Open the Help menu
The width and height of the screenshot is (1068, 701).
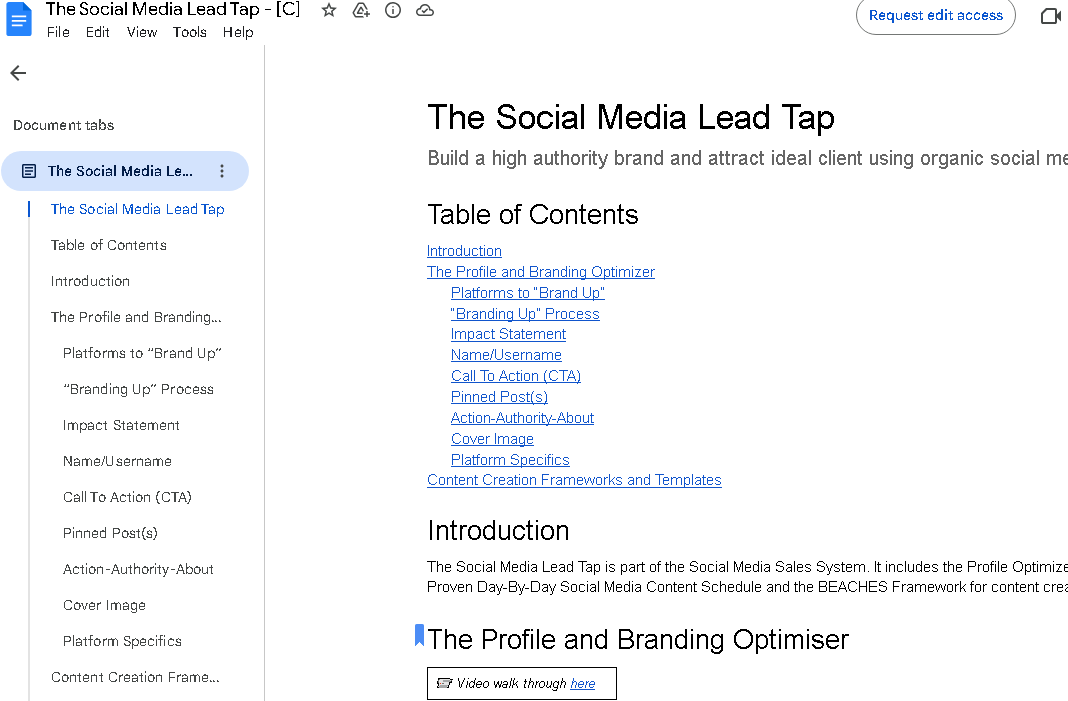(x=238, y=32)
